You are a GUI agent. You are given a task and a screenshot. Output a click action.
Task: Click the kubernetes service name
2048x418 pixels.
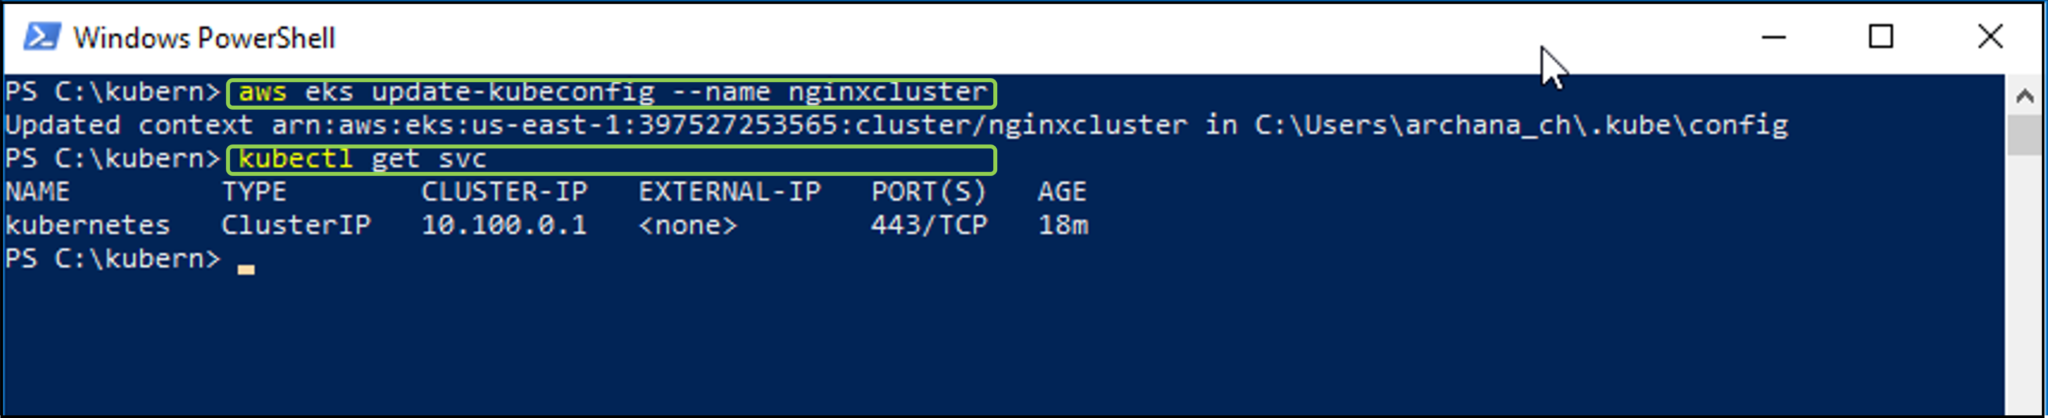pyautogui.click(x=88, y=225)
